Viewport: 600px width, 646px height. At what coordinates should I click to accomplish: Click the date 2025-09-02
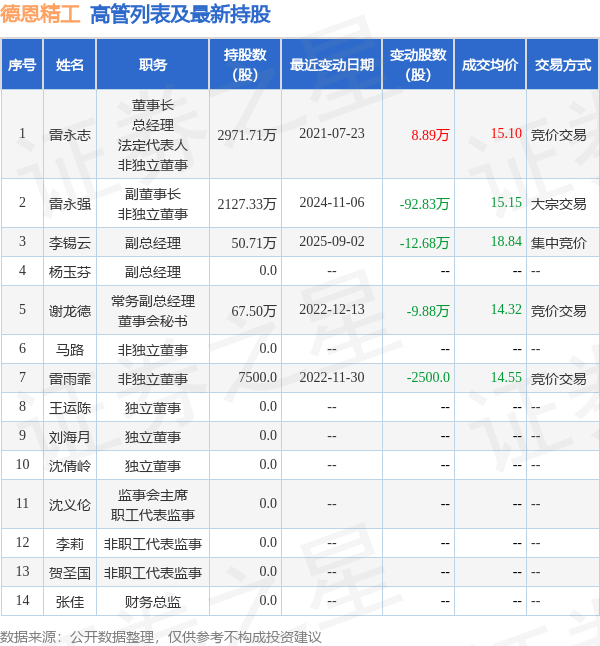pyautogui.click(x=332, y=241)
